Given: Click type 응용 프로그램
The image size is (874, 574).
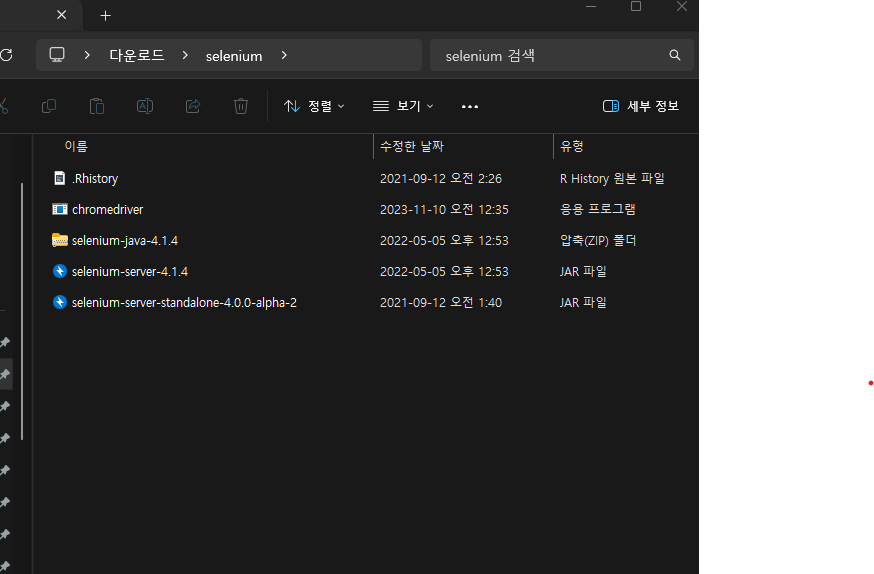Looking at the screenshot, I should (598, 209).
